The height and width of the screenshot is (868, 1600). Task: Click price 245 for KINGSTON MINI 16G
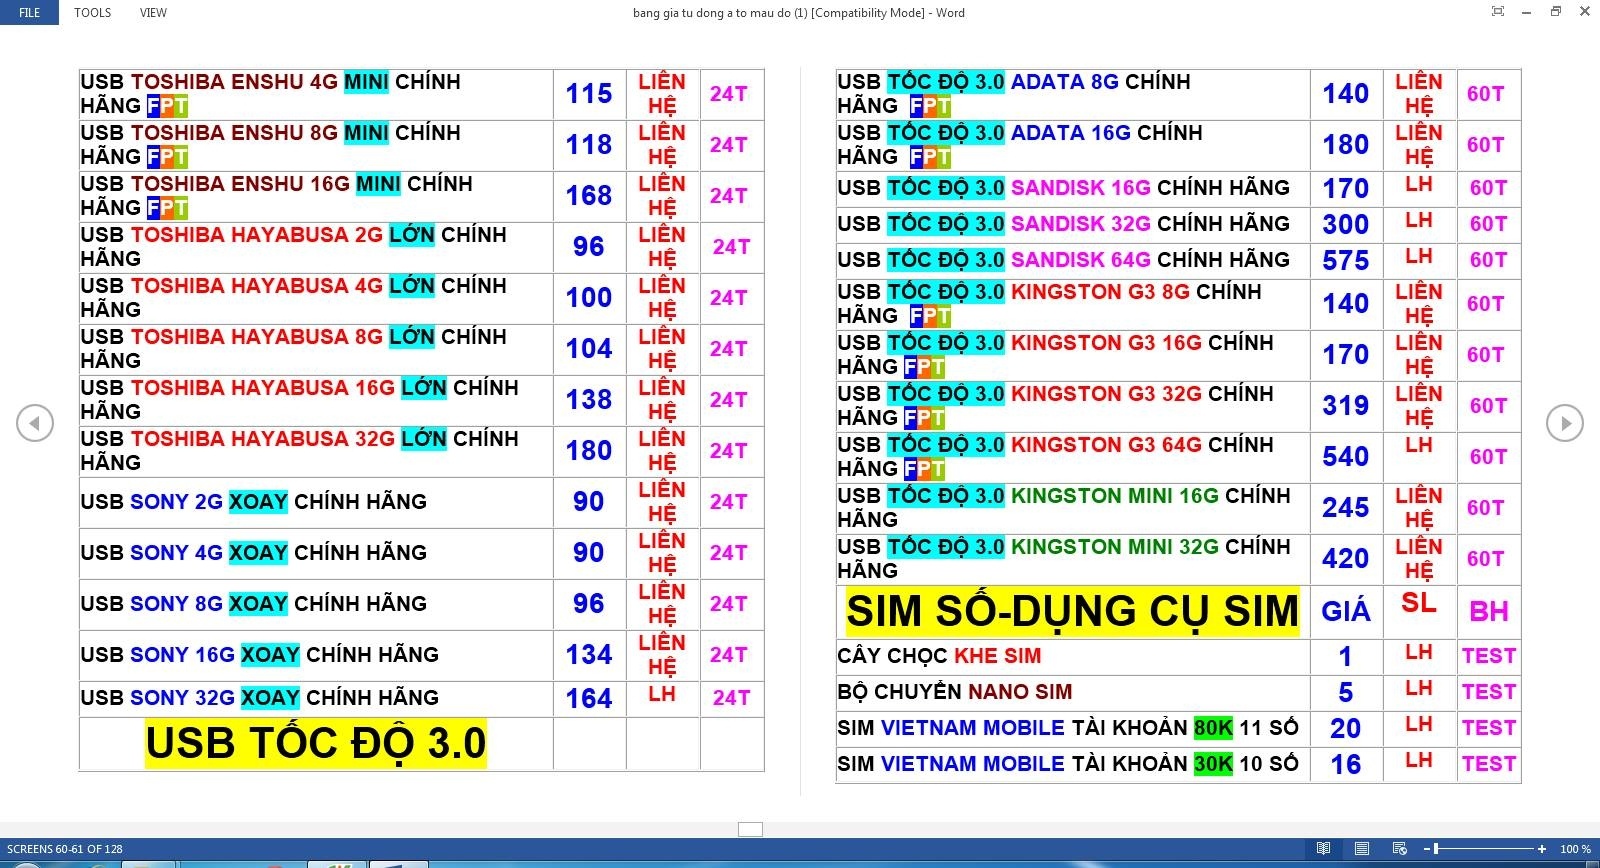pos(1346,508)
